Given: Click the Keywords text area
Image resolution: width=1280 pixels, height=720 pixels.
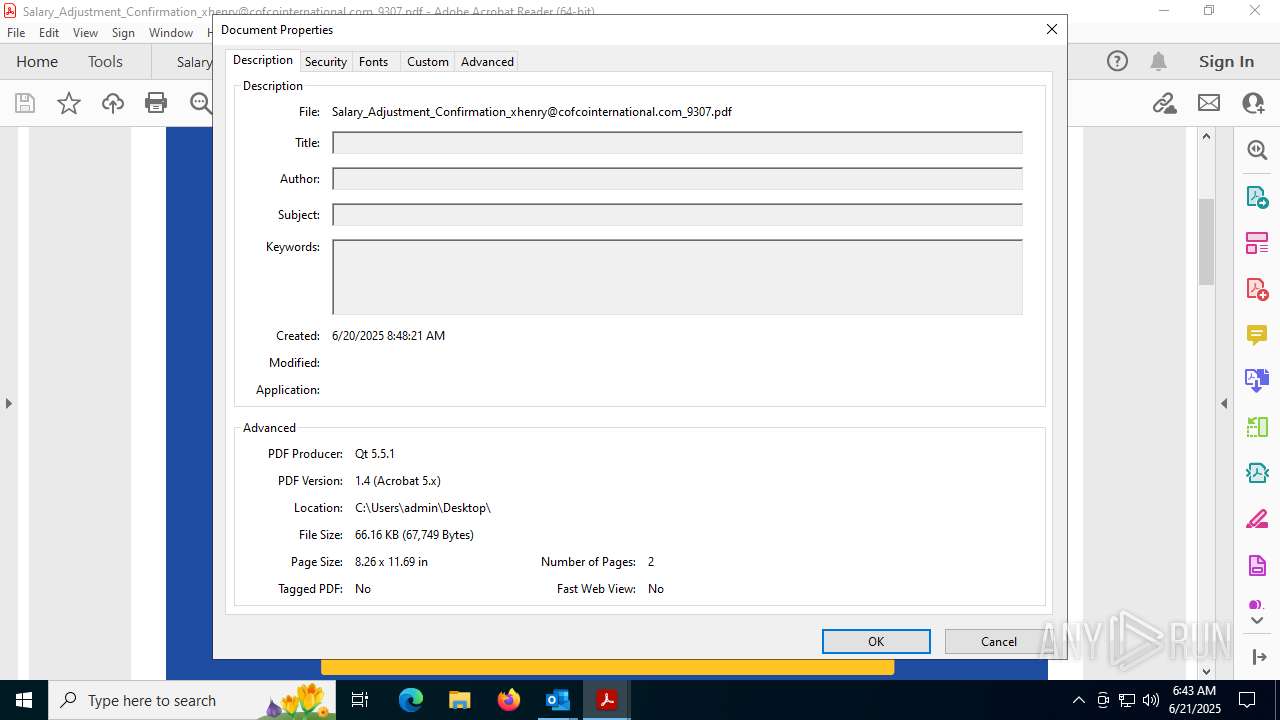Looking at the screenshot, I should pos(677,277).
